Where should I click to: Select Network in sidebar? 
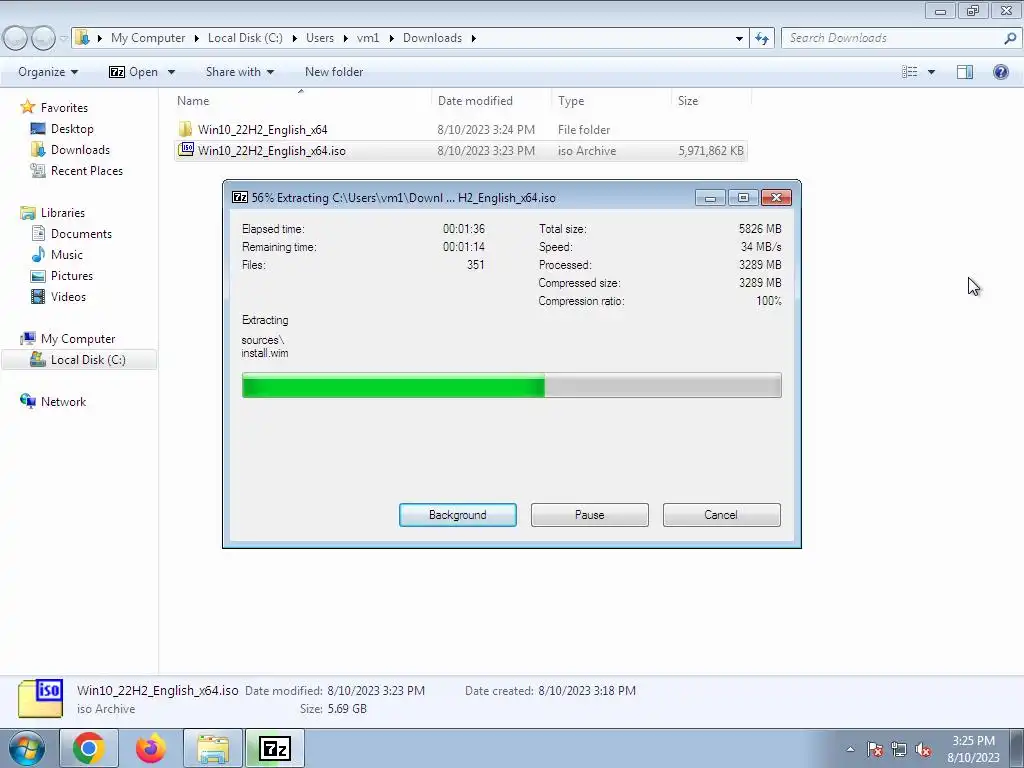pyautogui.click(x=63, y=401)
